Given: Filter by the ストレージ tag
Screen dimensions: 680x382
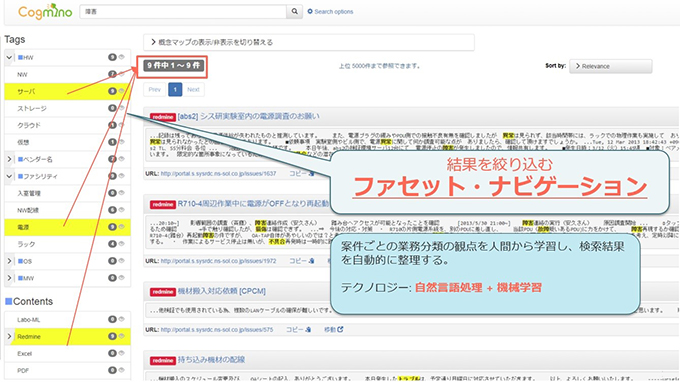Looking at the screenshot, I should (32, 108).
